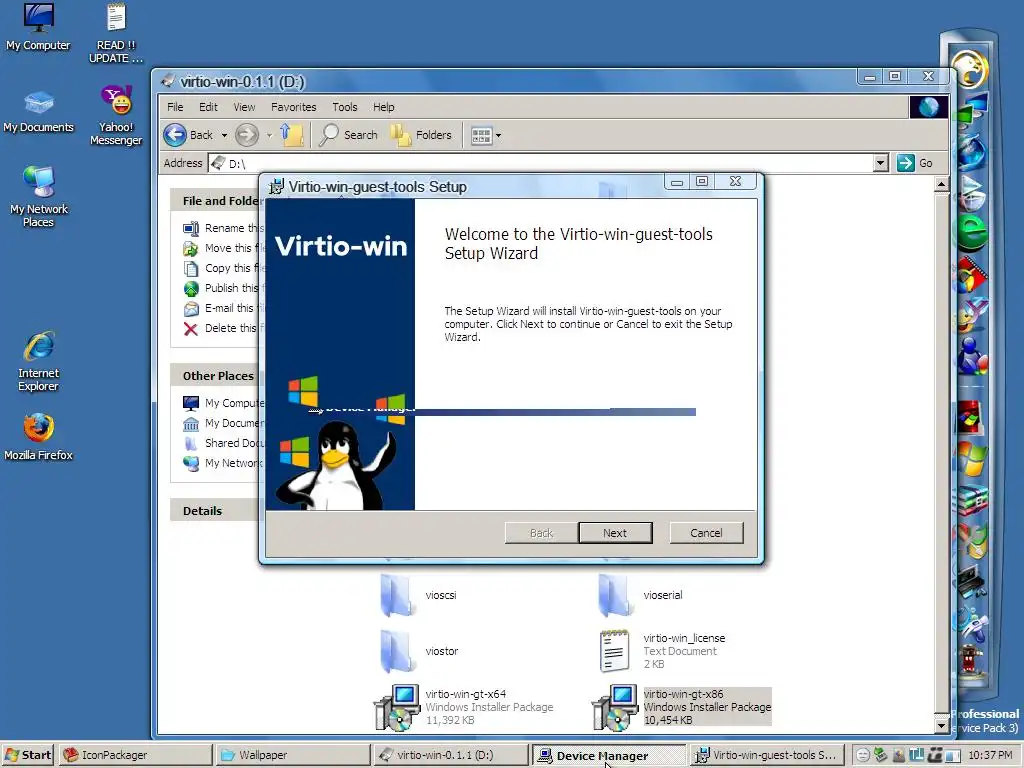1024x768 pixels.
Task: Click the Back arrow in Explorer toolbar
Action: pos(189,135)
